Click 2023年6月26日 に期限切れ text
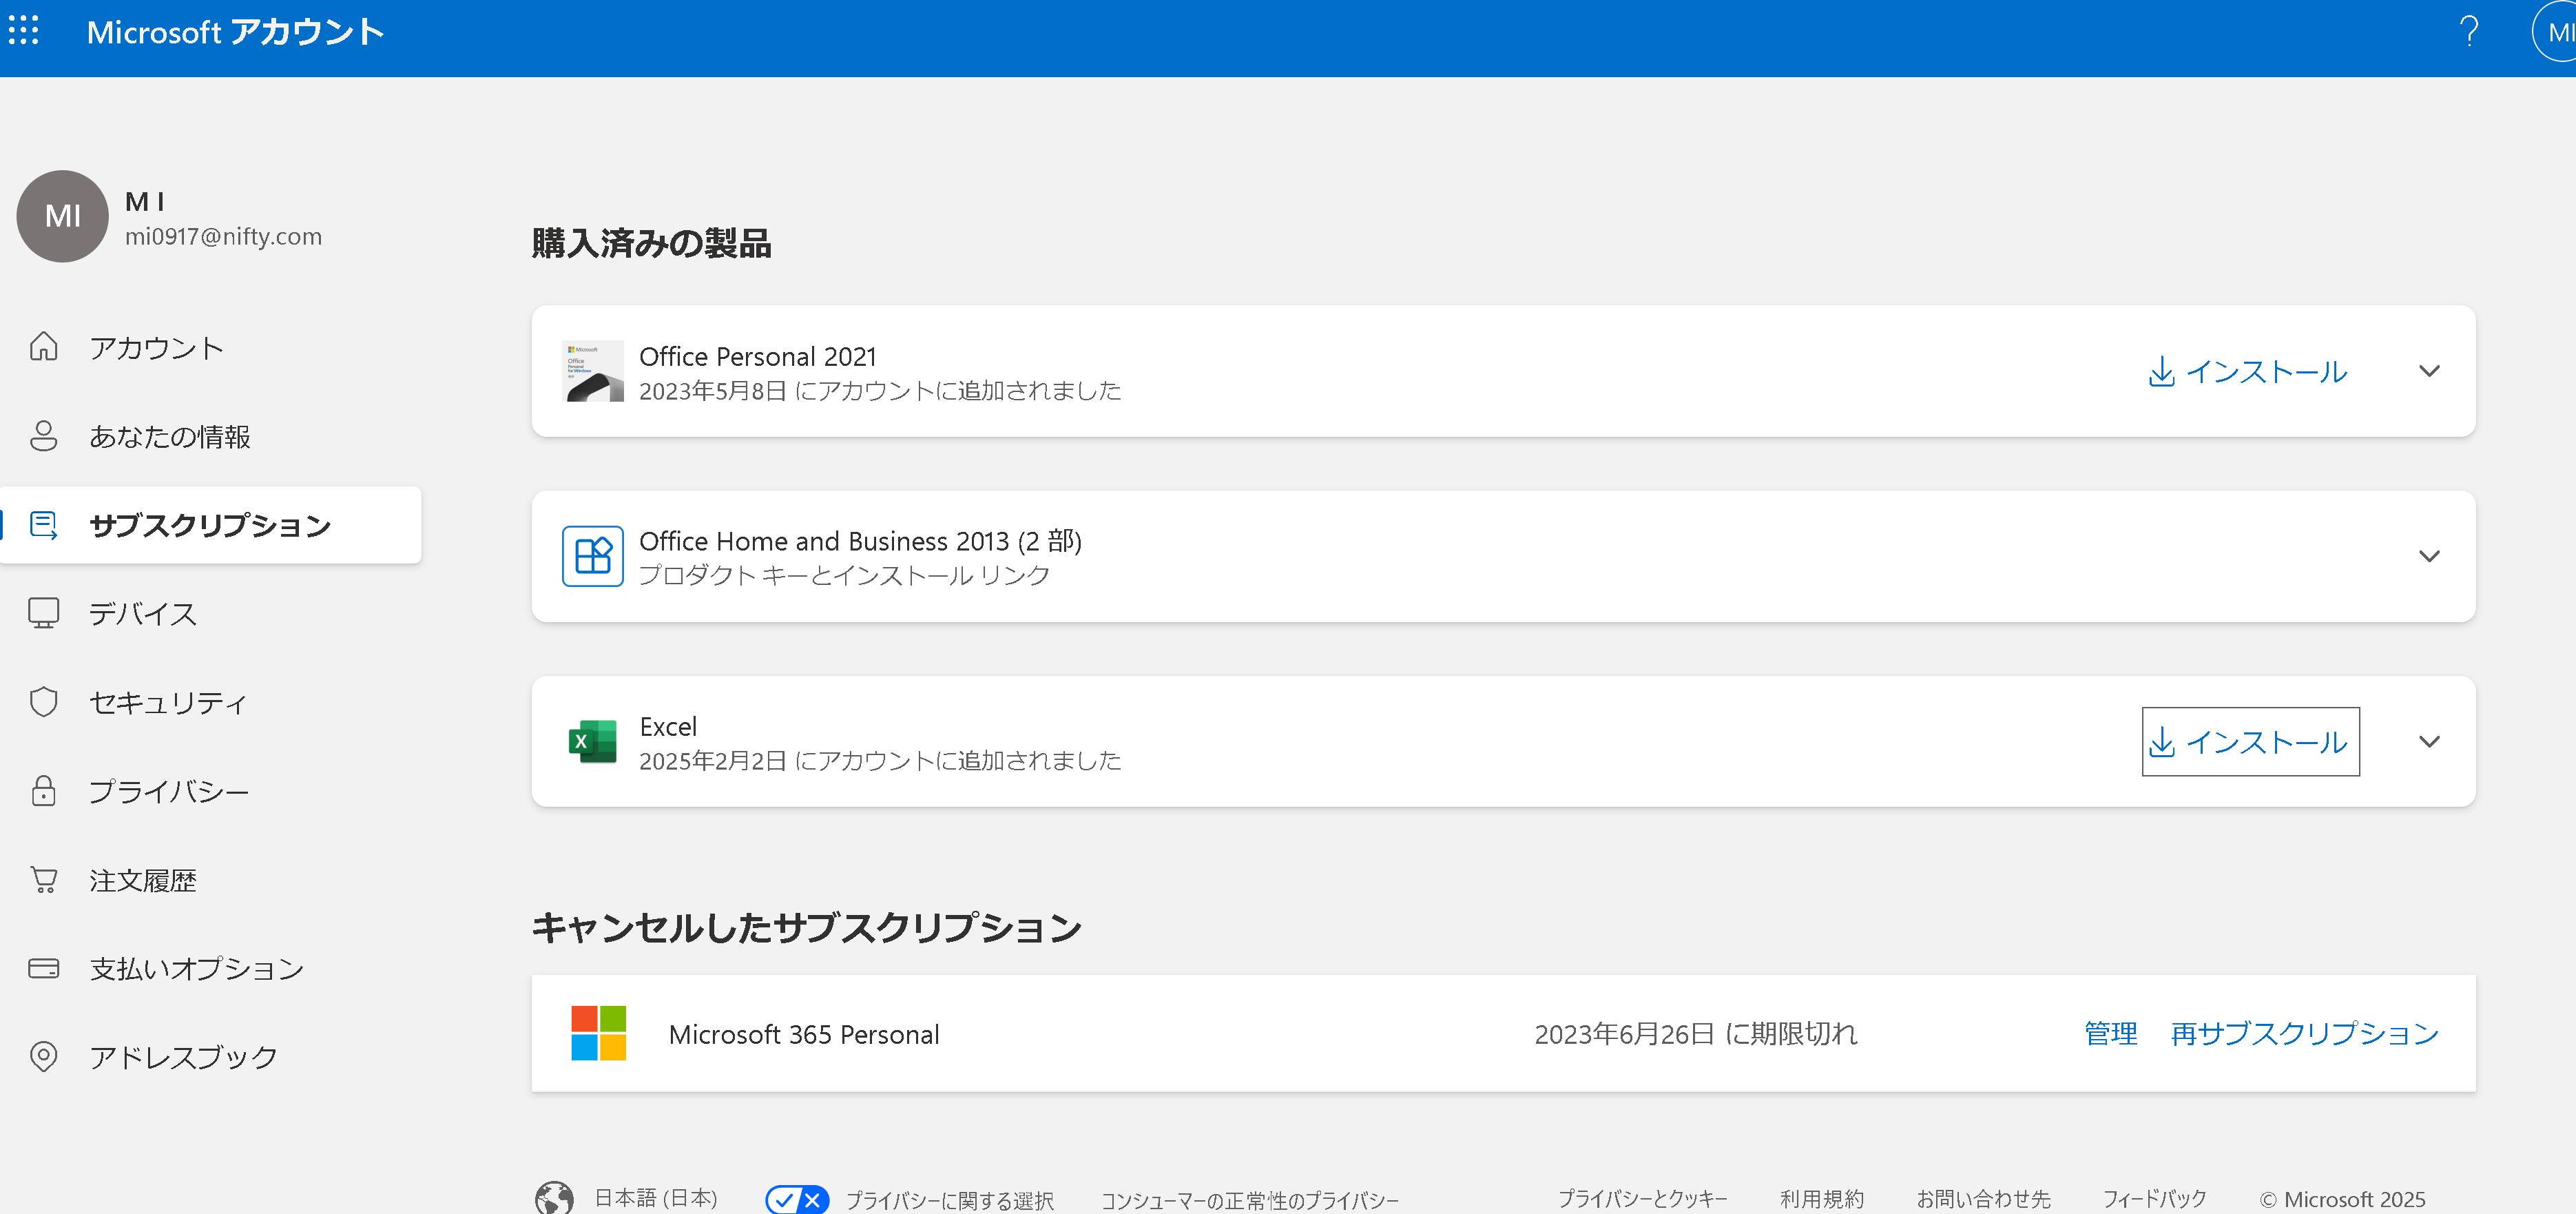The height and width of the screenshot is (1214, 2576). click(x=1696, y=1033)
